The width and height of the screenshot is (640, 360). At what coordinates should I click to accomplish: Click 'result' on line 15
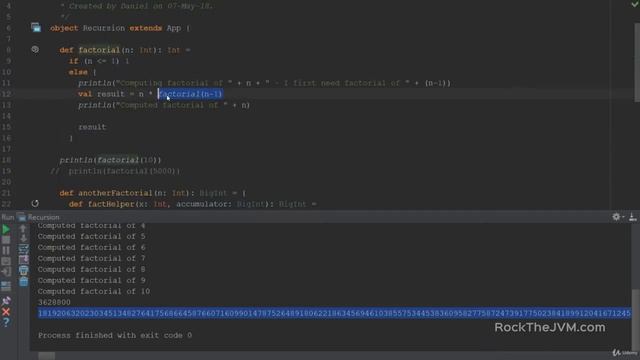click(92, 127)
